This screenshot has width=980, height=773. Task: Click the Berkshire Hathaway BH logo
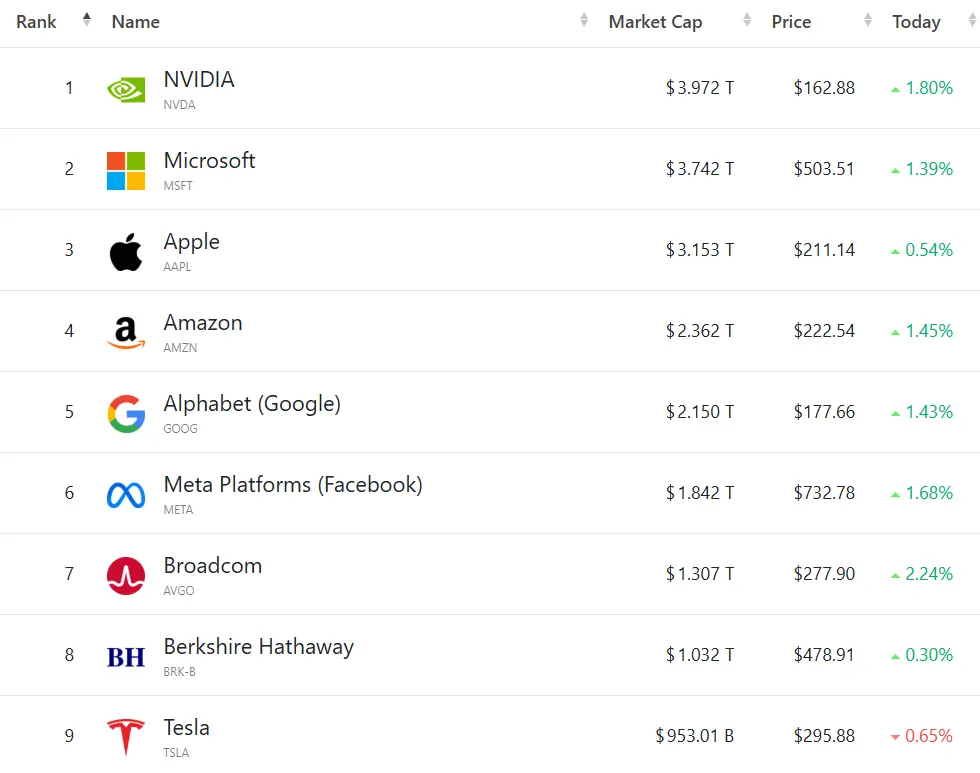[126, 656]
